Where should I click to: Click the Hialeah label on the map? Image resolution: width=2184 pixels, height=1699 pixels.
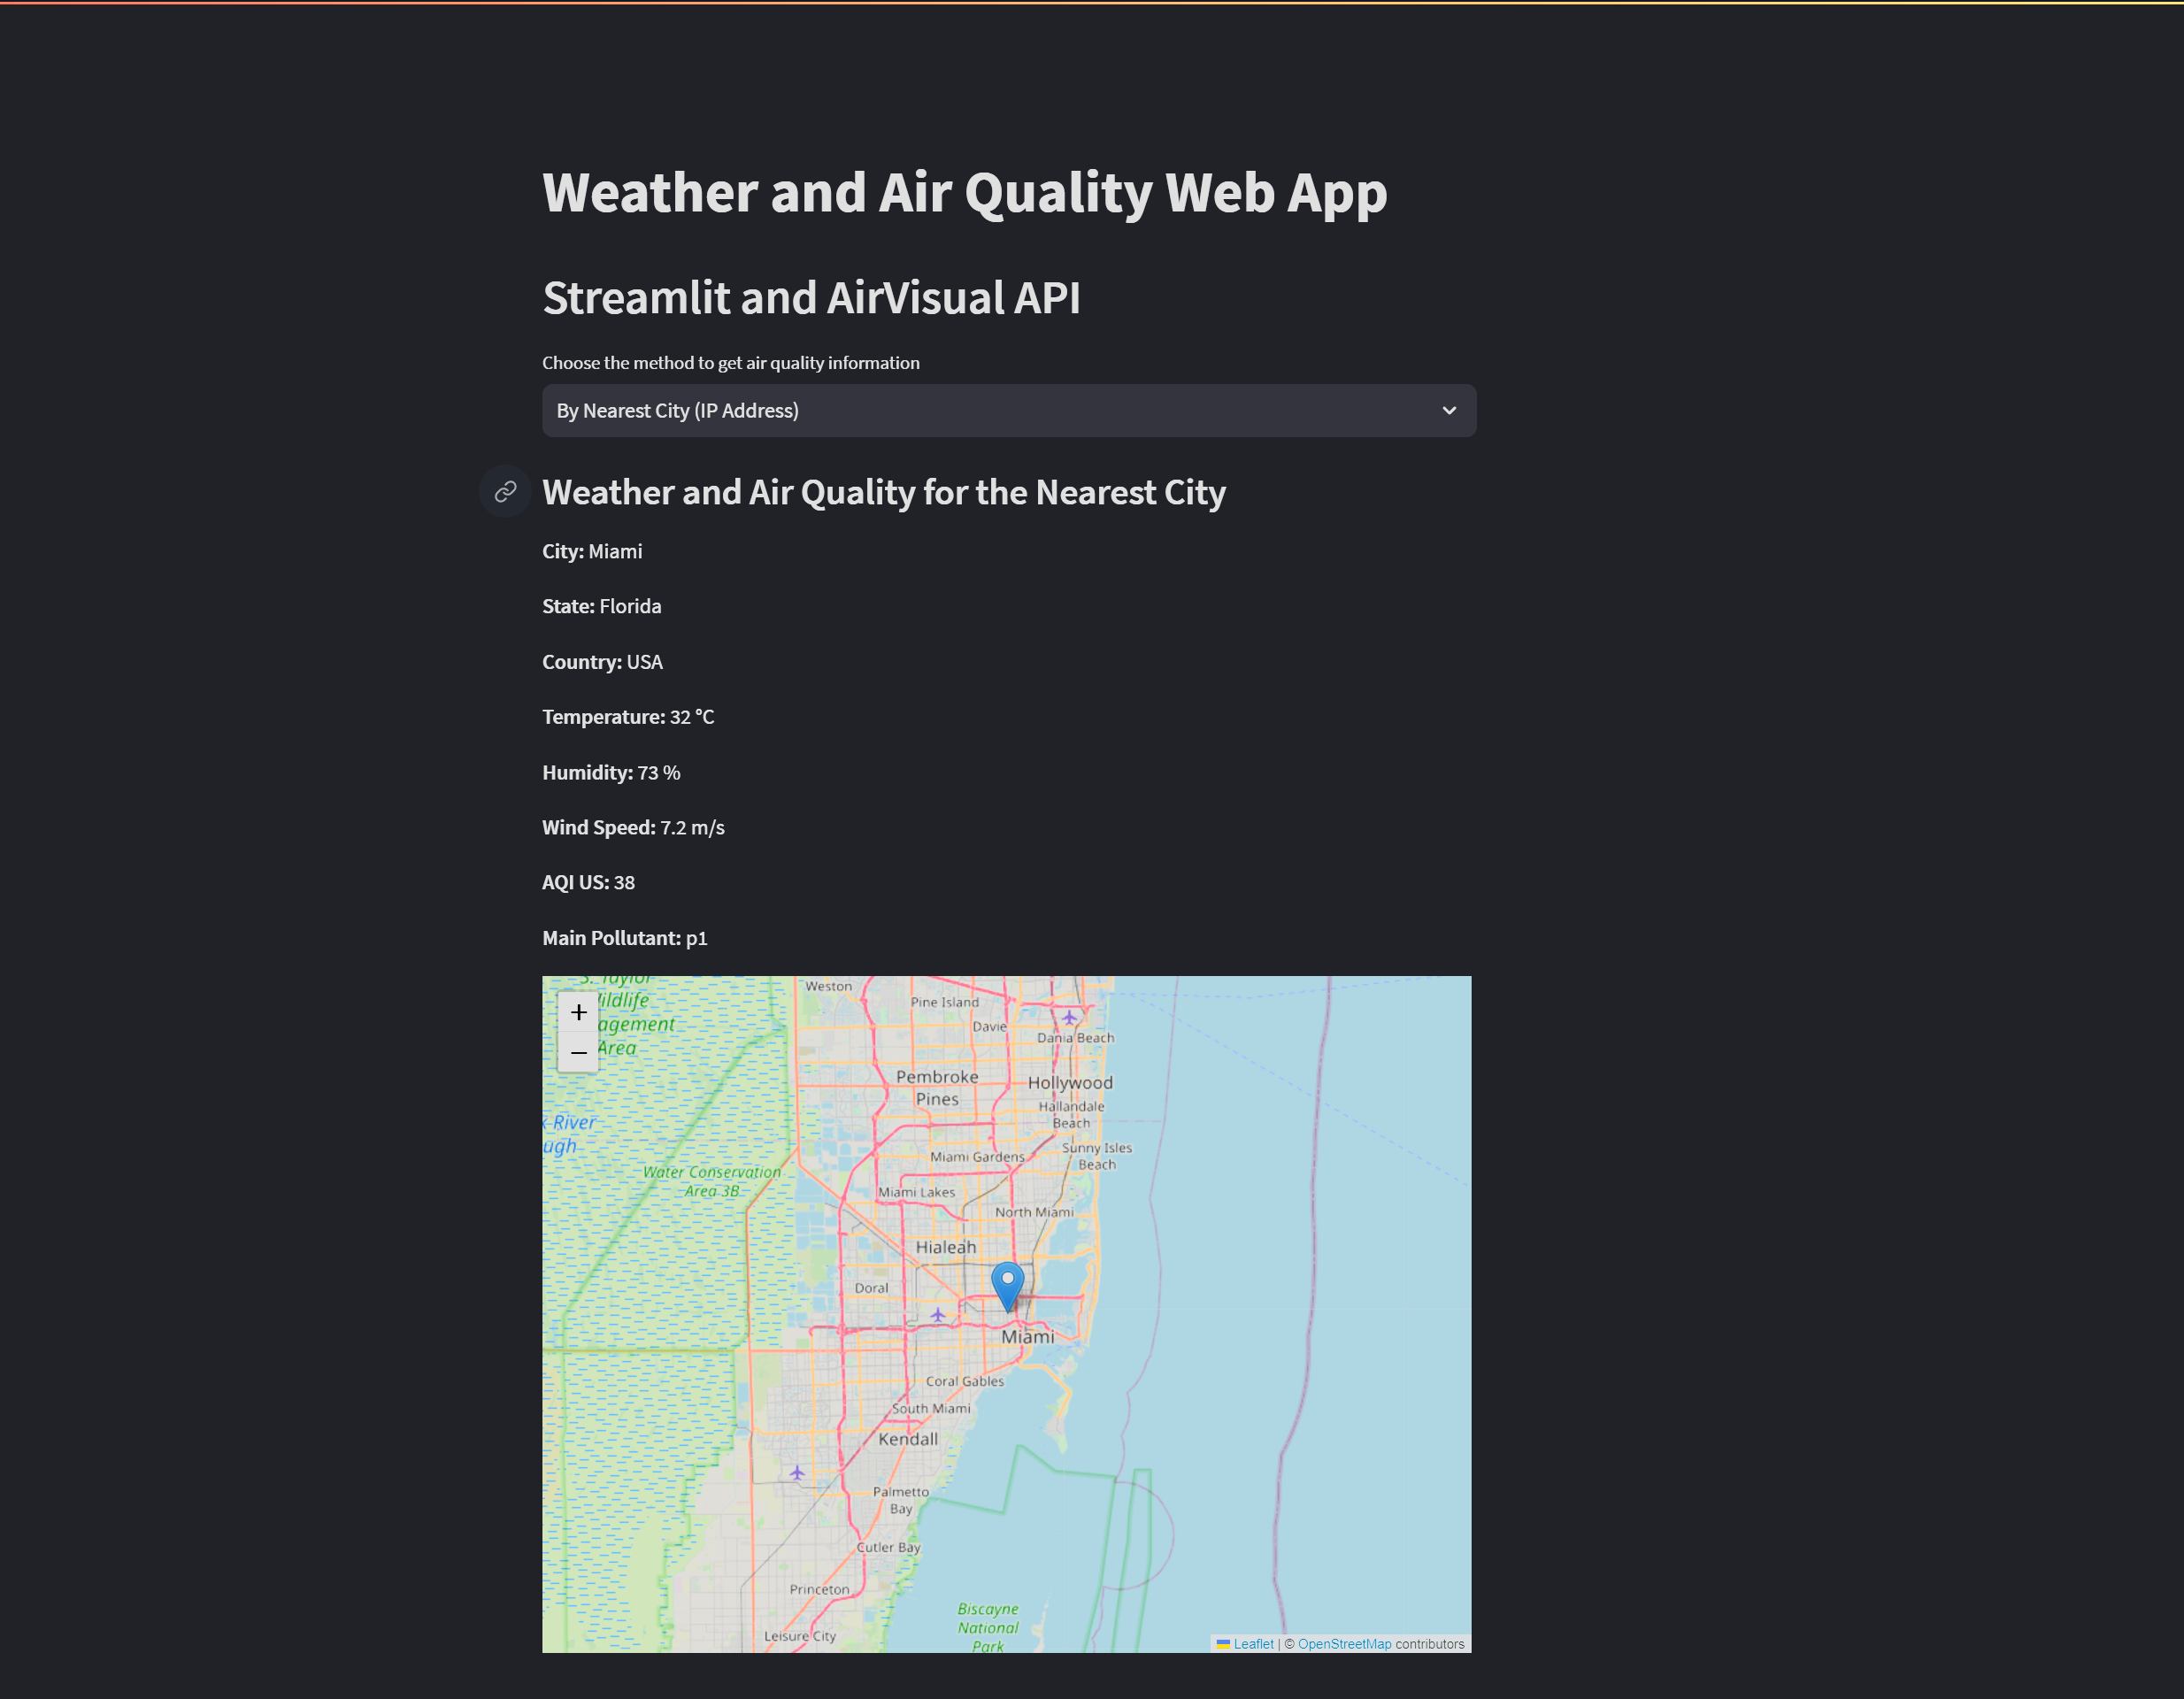click(x=945, y=1247)
